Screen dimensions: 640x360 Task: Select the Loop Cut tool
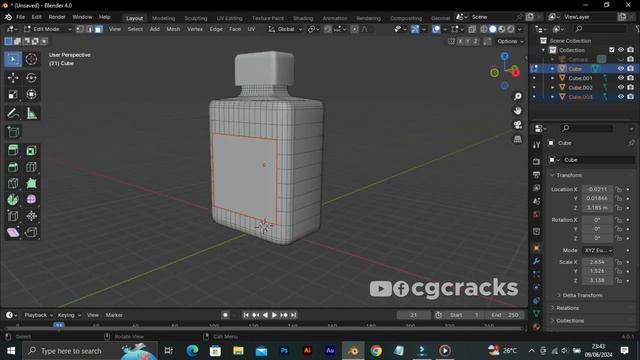pyautogui.click(x=31, y=167)
